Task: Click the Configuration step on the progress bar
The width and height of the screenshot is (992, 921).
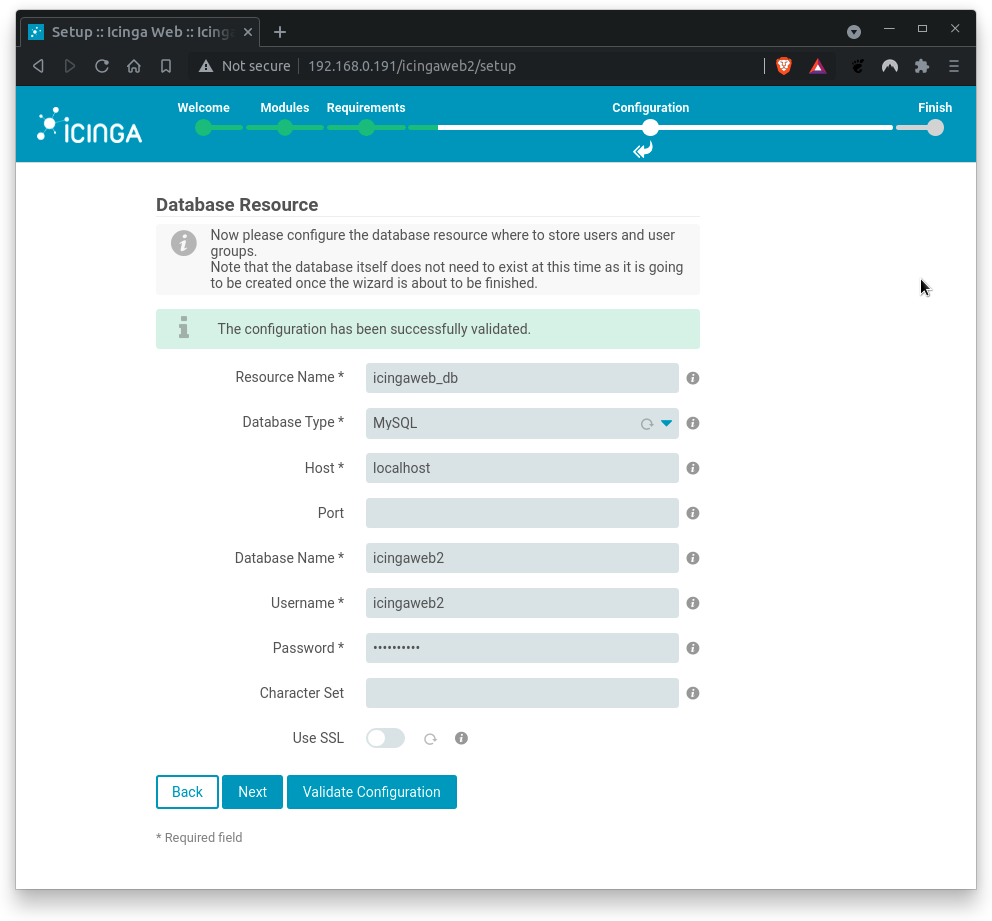Action: [650, 127]
